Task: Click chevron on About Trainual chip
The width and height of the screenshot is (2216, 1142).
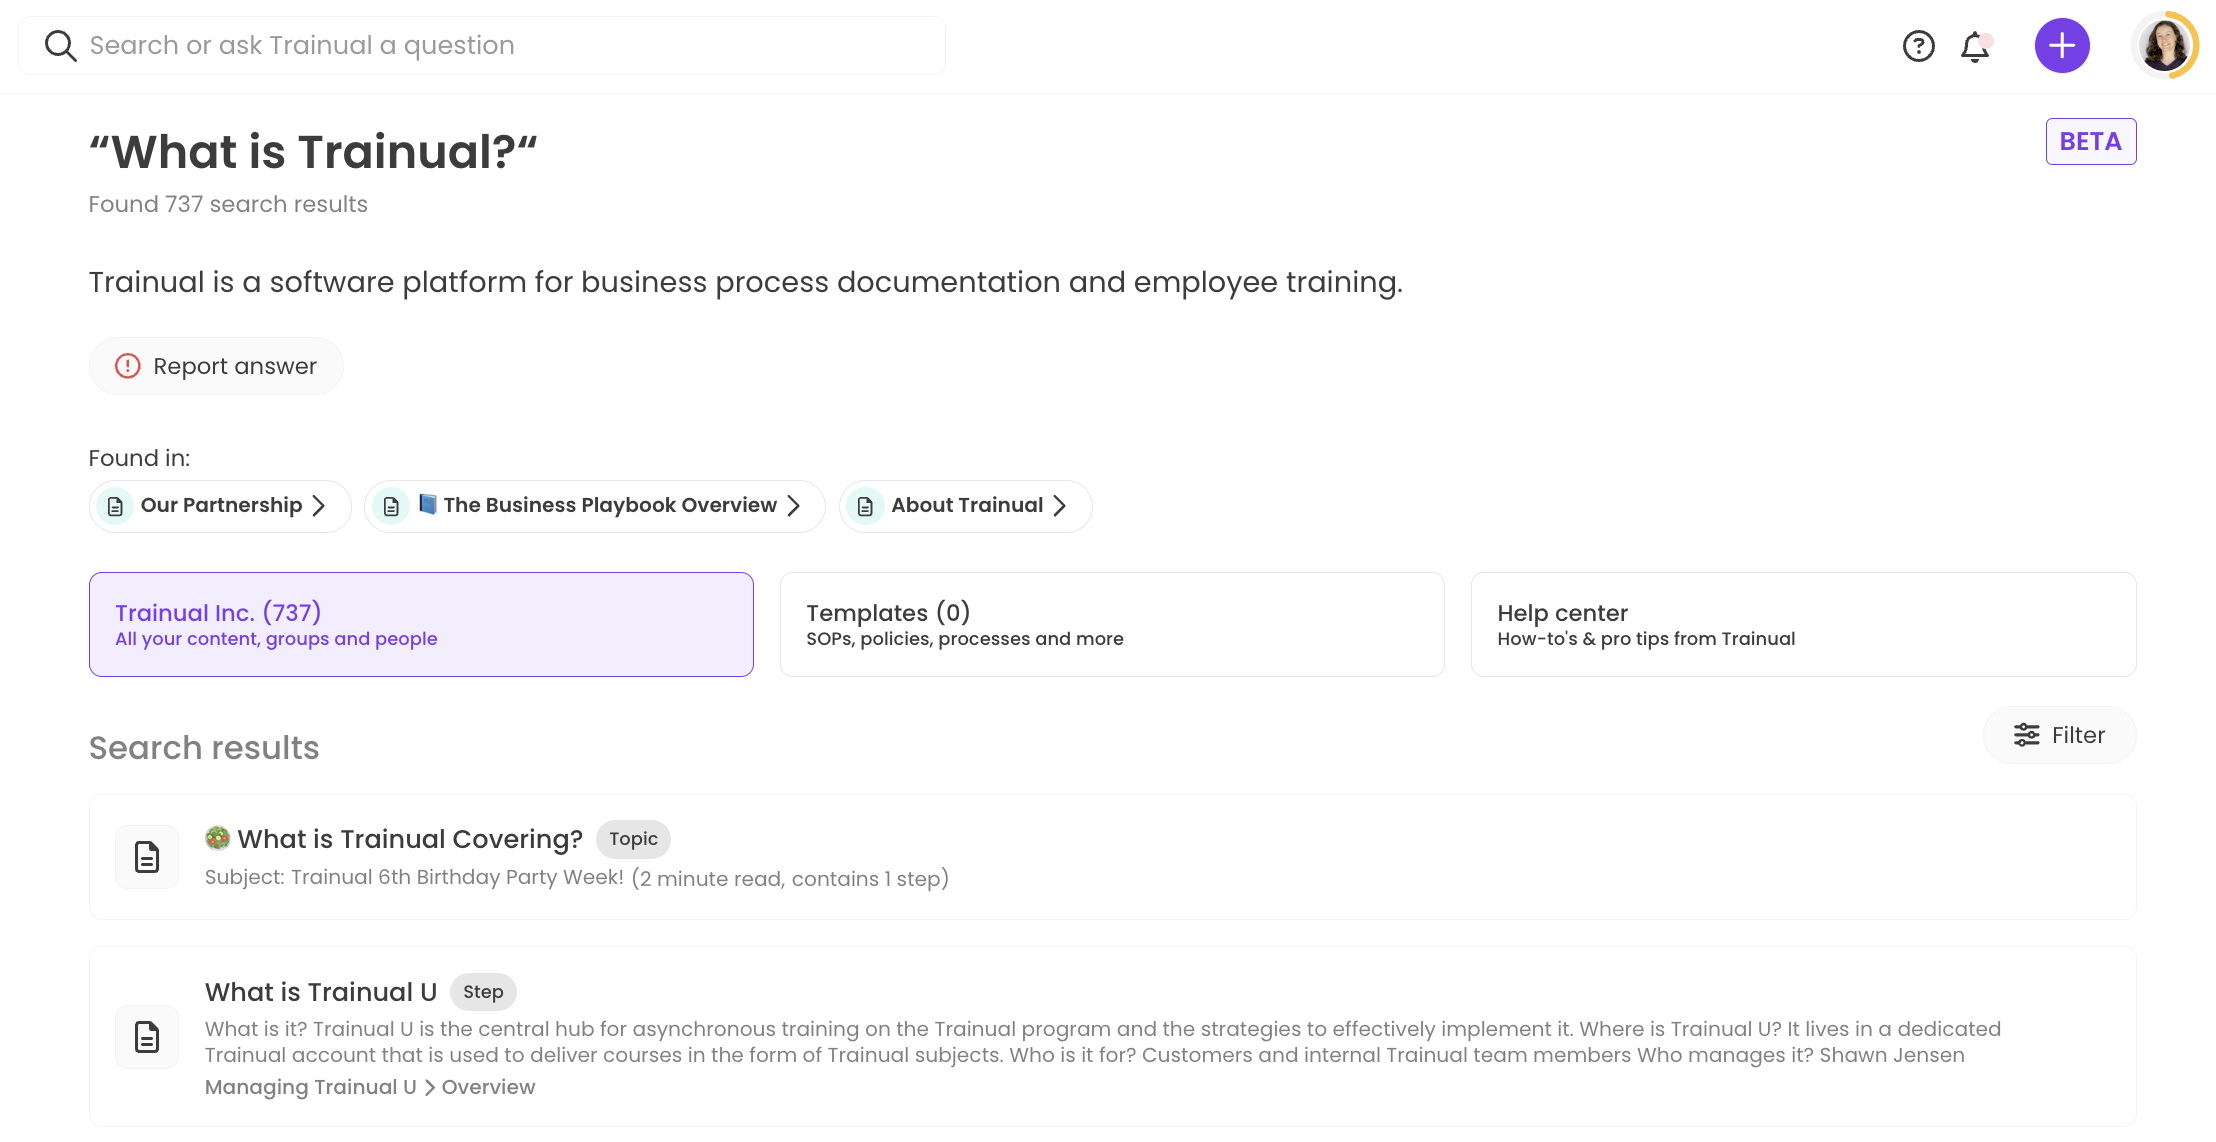Action: pyautogui.click(x=1060, y=506)
